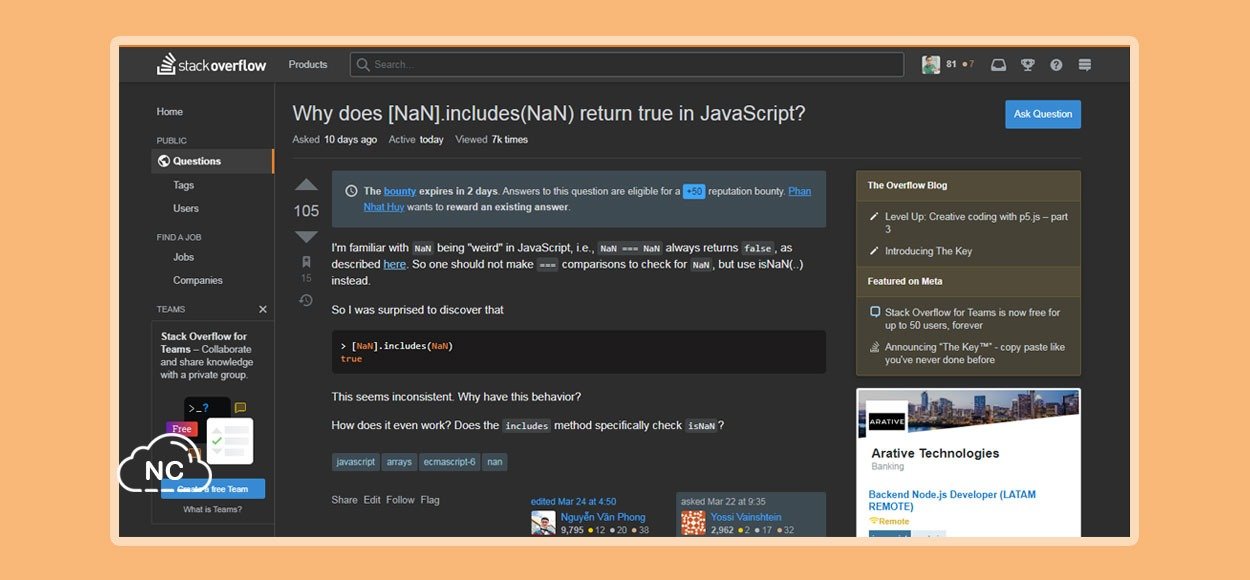Click the Arative logo in job ad
The height and width of the screenshot is (580, 1250).
click(x=887, y=420)
